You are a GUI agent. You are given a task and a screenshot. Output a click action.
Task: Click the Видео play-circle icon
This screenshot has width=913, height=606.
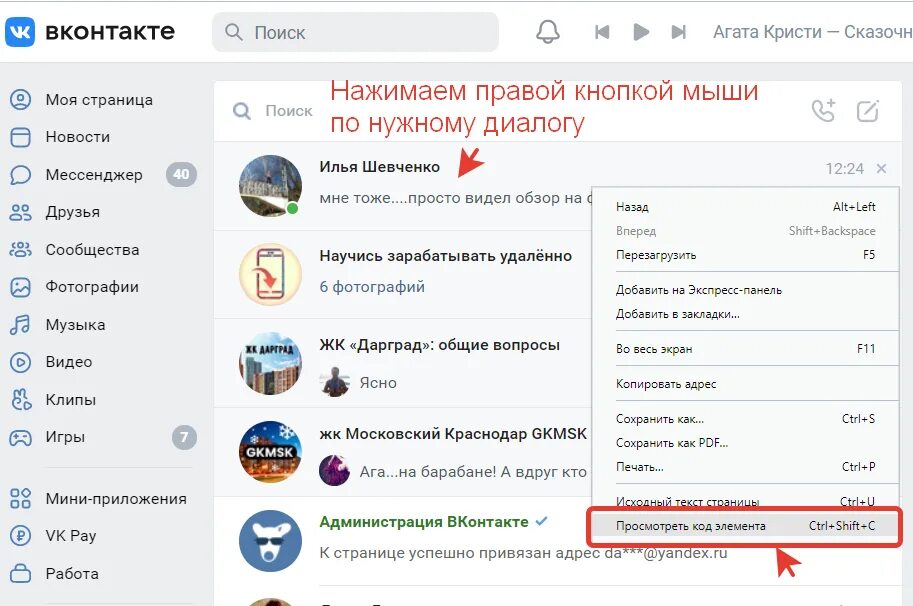tap(20, 362)
